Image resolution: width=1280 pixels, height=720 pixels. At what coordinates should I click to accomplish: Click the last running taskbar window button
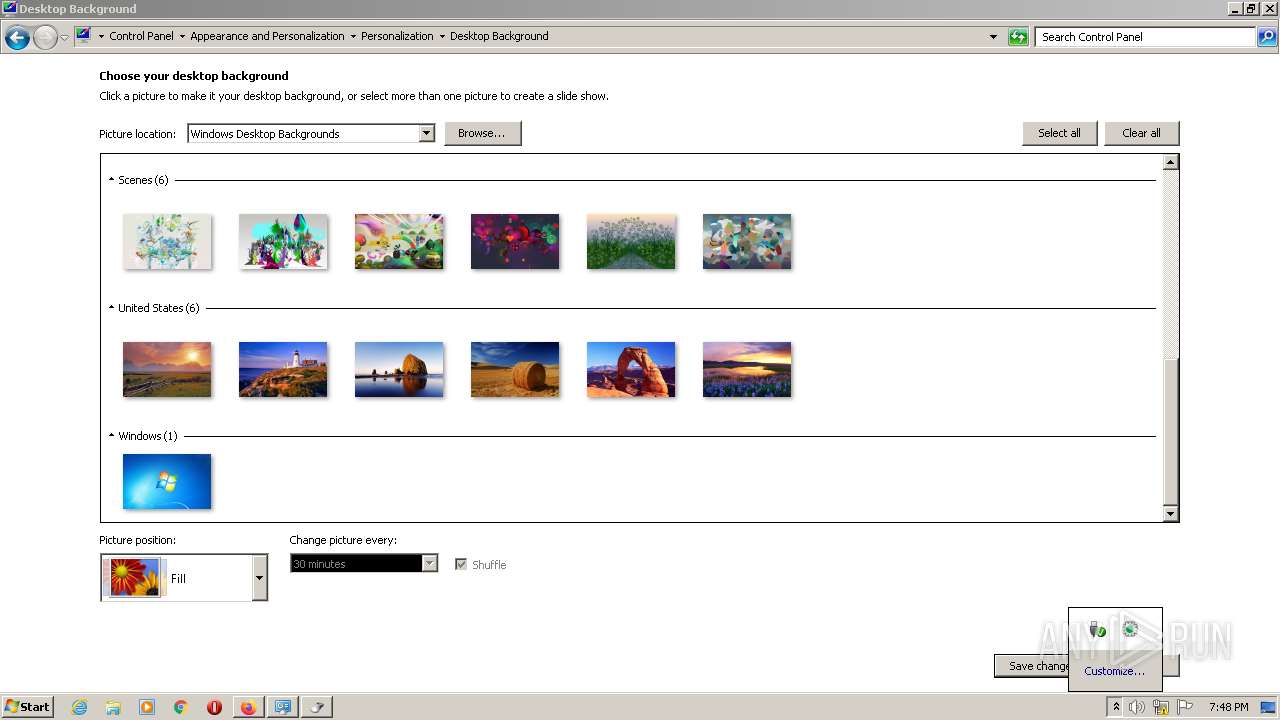point(317,707)
